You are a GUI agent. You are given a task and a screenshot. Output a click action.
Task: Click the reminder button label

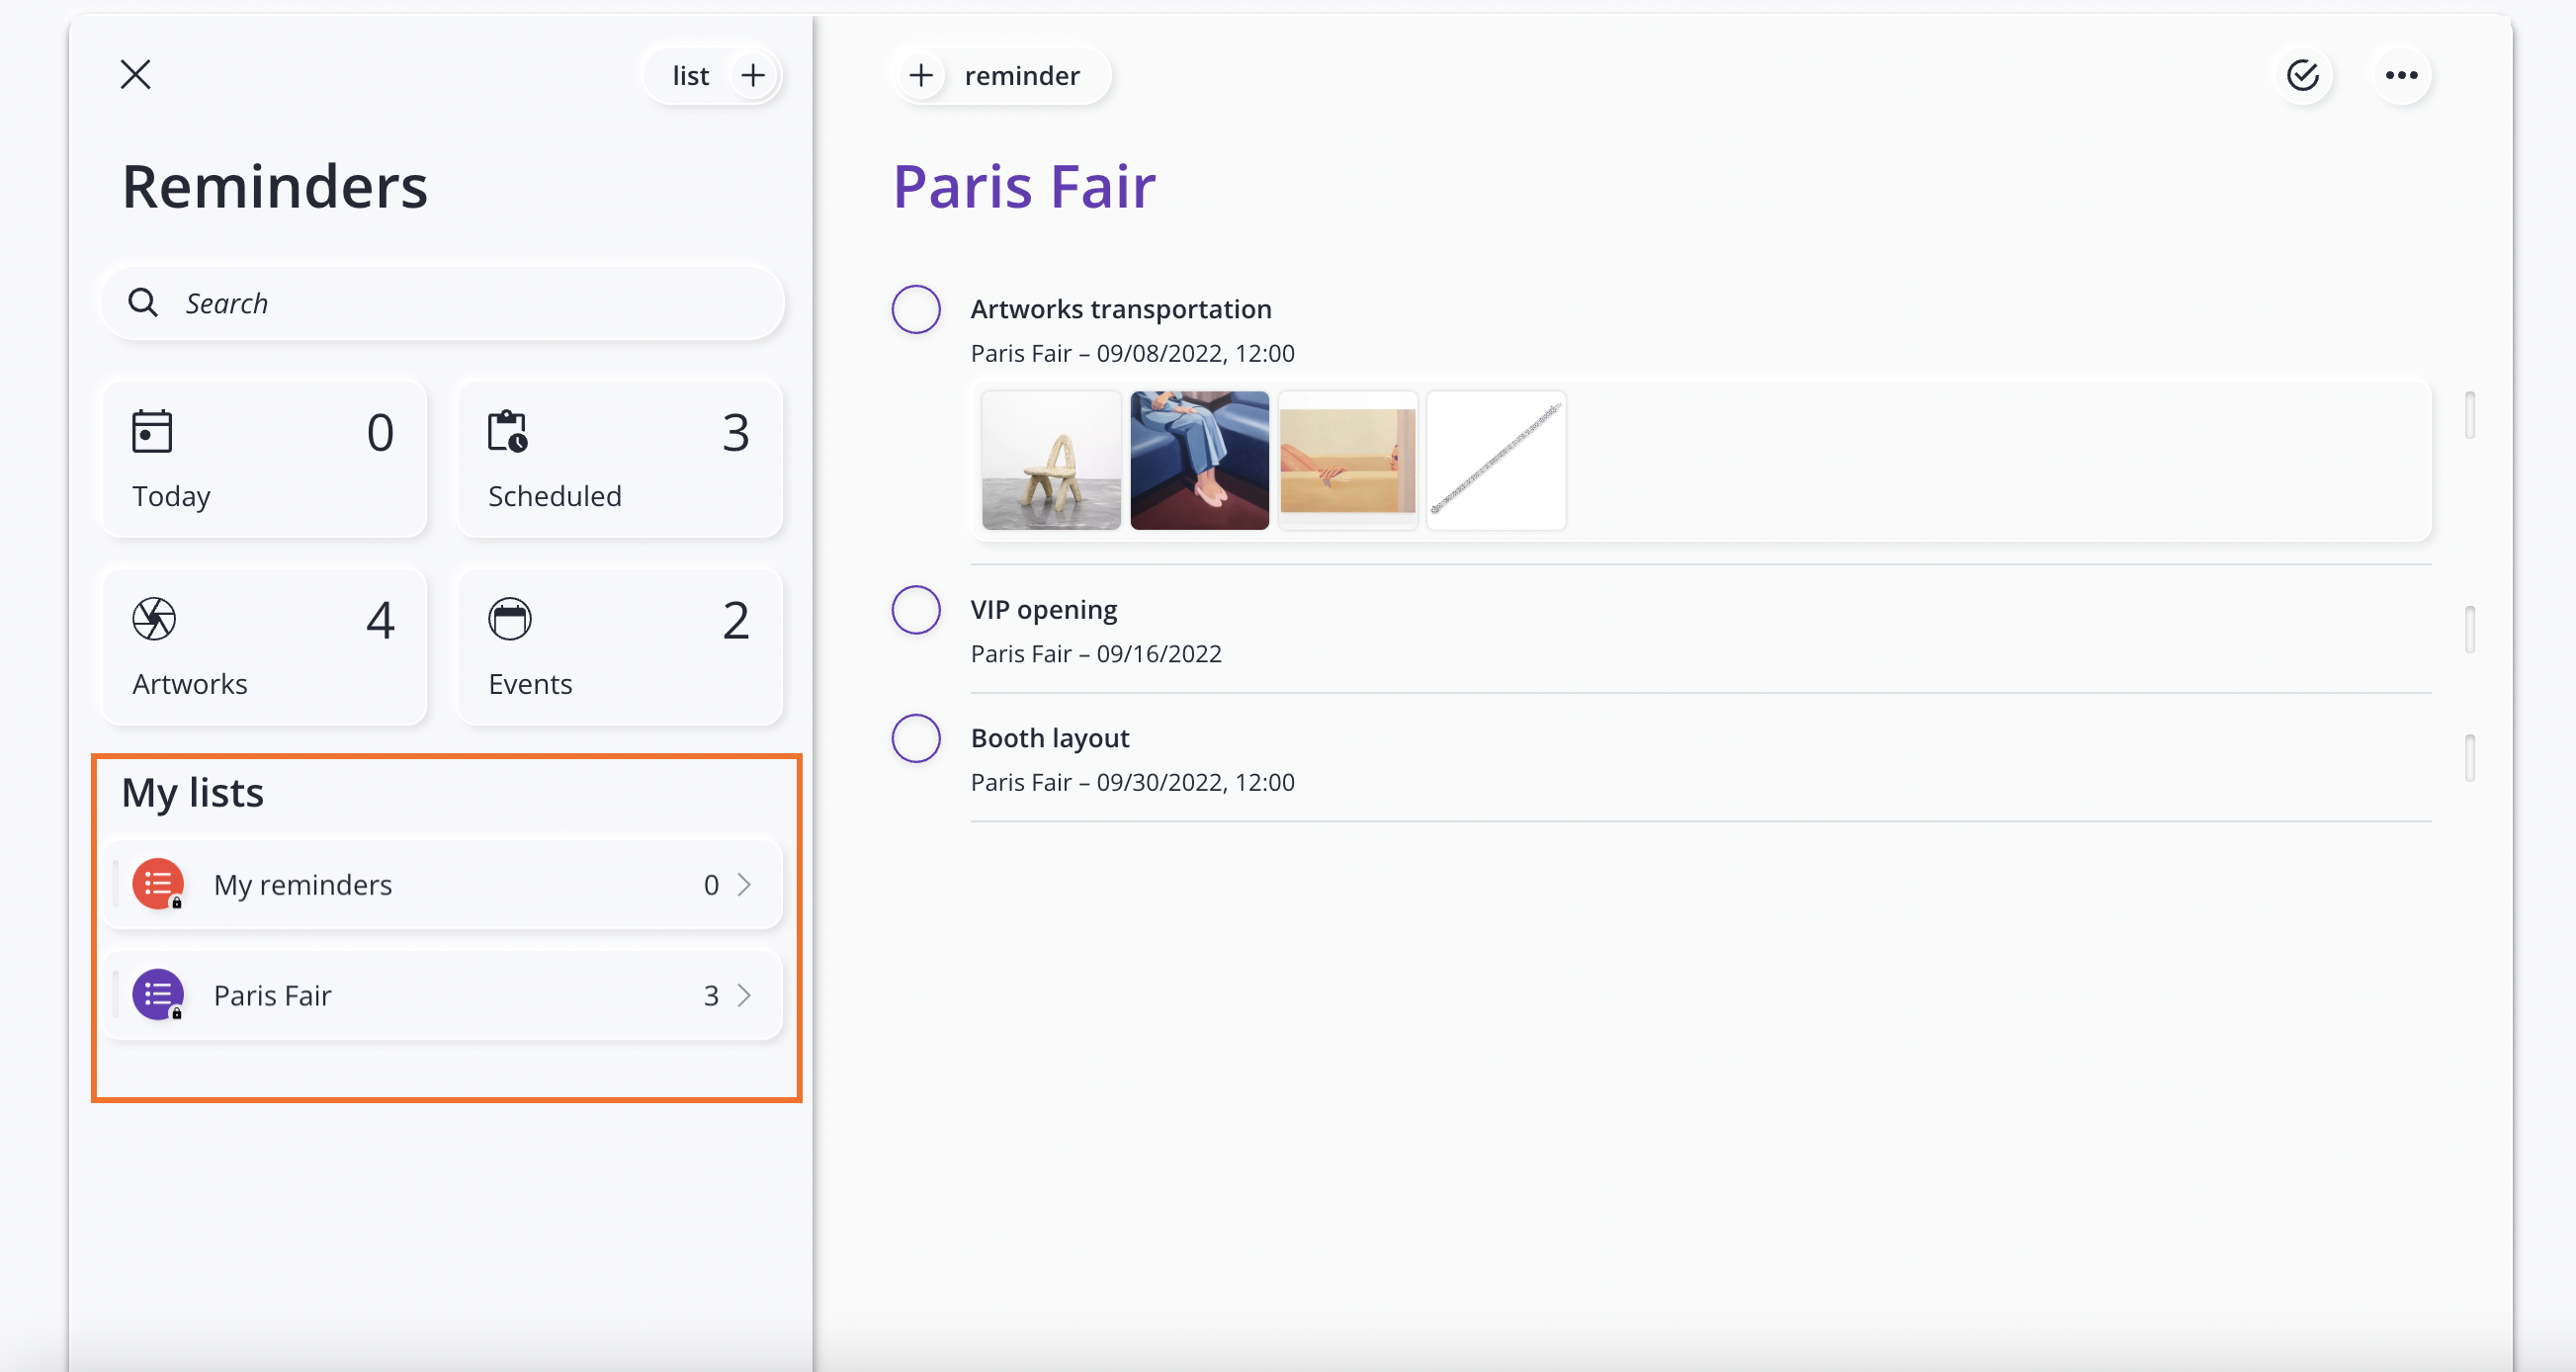click(1022, 75)
